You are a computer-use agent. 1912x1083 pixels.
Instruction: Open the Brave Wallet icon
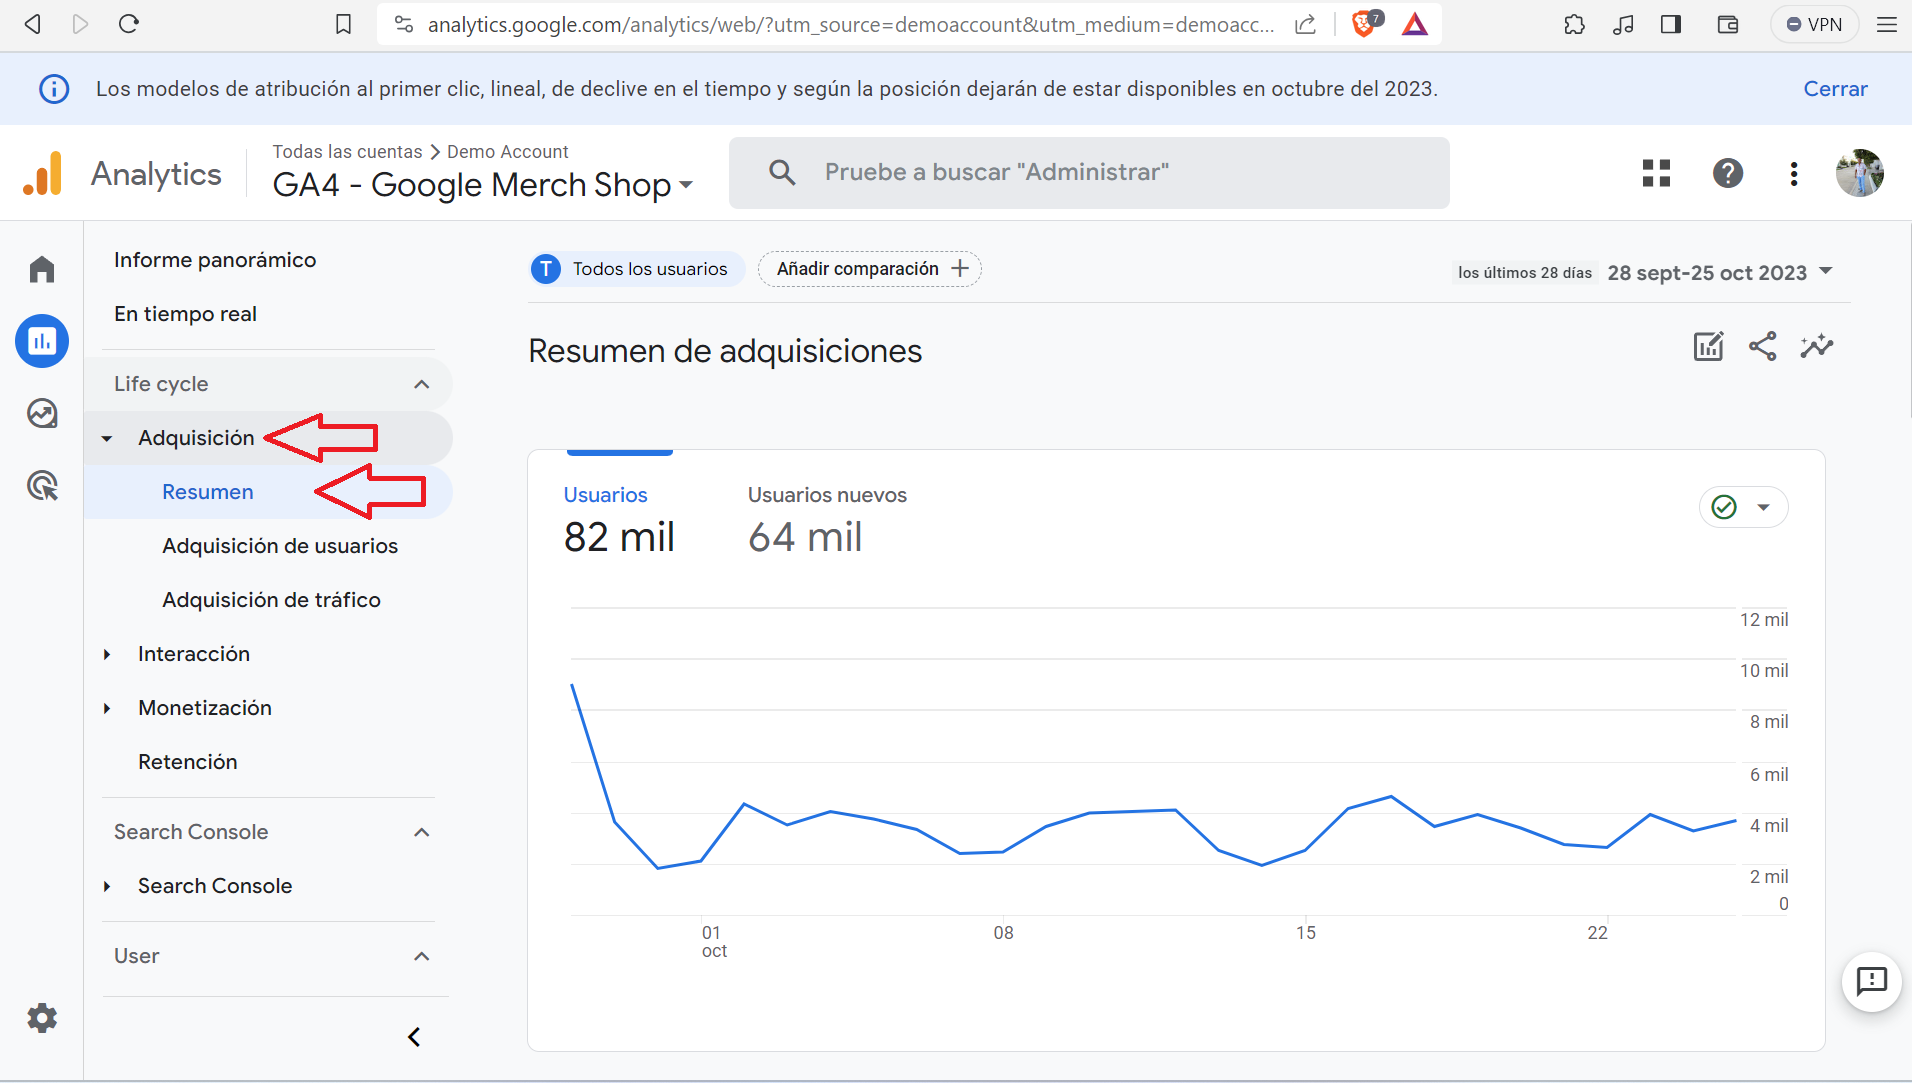(1728, 24)
